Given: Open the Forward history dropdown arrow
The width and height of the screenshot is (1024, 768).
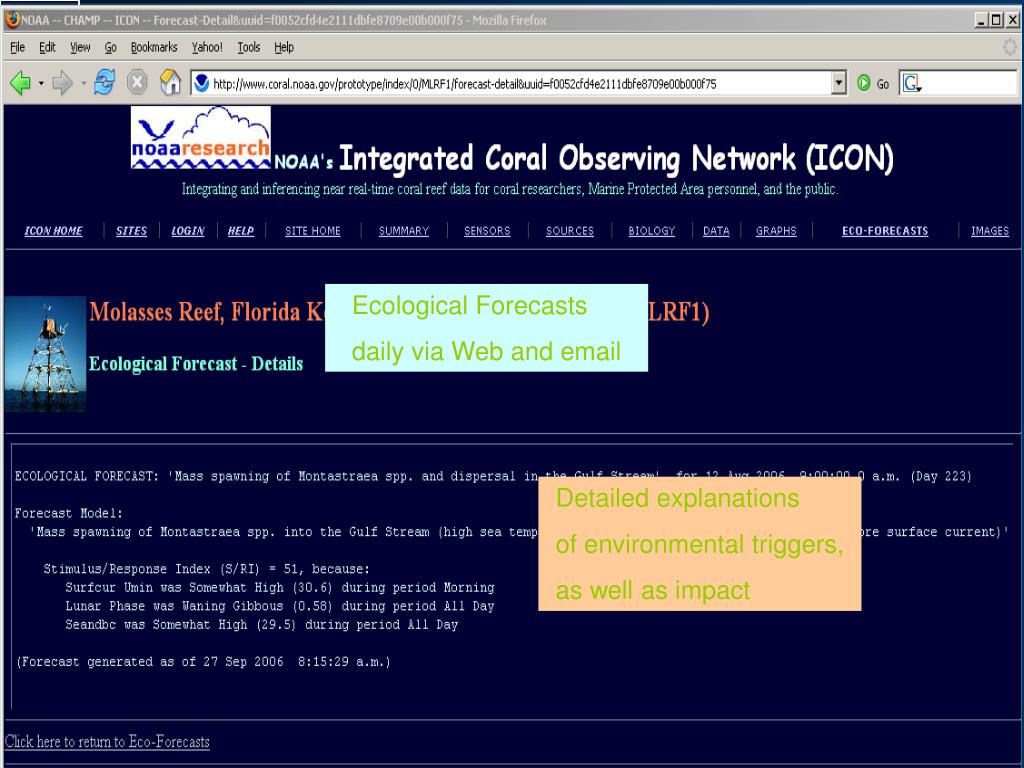Looking at the screenshot, I should point(84,84).
